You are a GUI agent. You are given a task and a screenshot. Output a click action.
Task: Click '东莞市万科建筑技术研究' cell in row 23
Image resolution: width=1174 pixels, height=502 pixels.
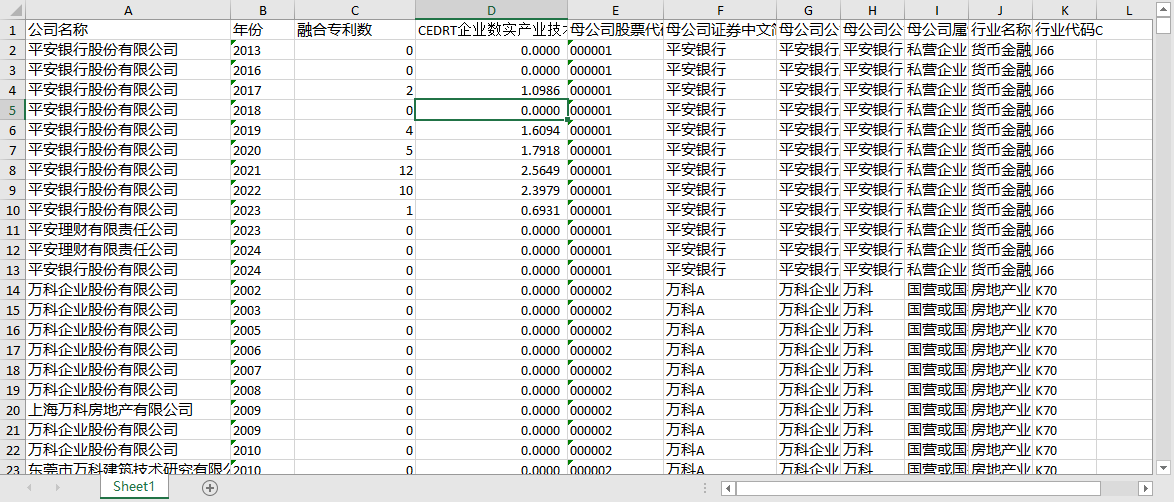[x=128, y=469]
